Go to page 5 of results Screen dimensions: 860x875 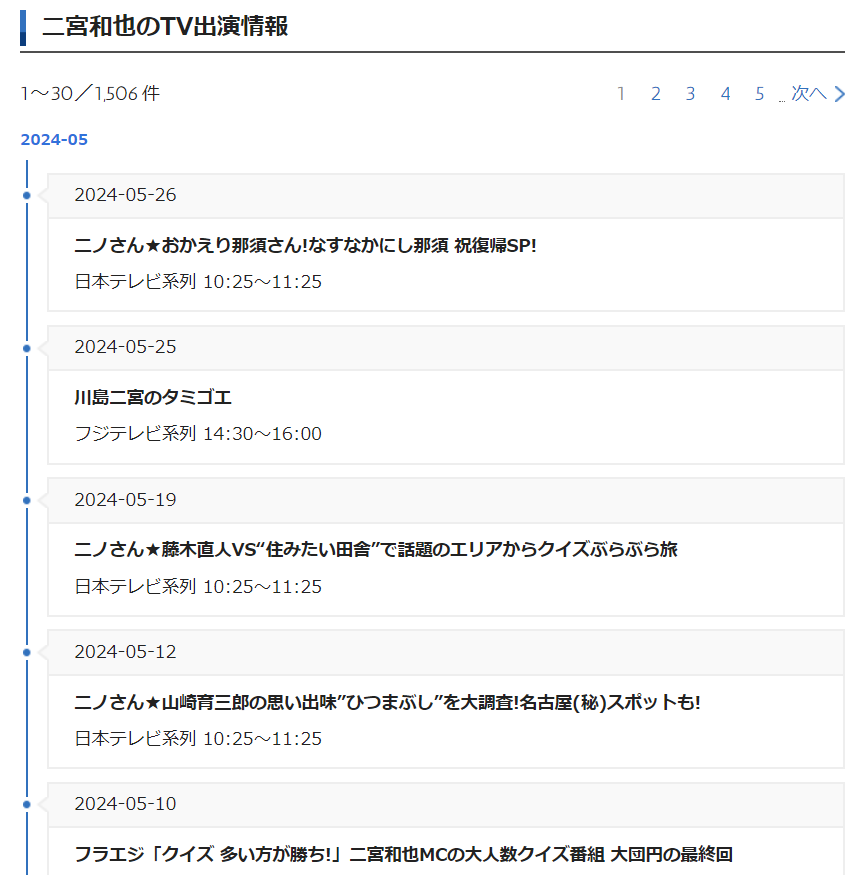pyautogui.click(x=760, y=94)
